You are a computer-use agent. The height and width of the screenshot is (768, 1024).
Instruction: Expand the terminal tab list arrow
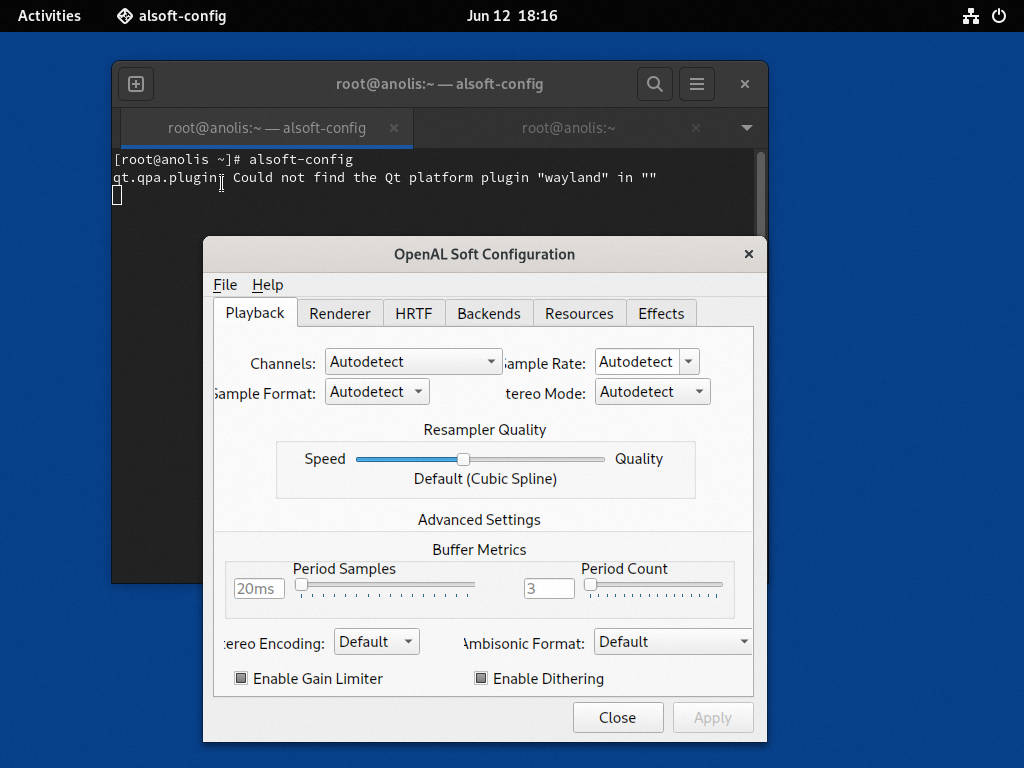coord(746,128)
